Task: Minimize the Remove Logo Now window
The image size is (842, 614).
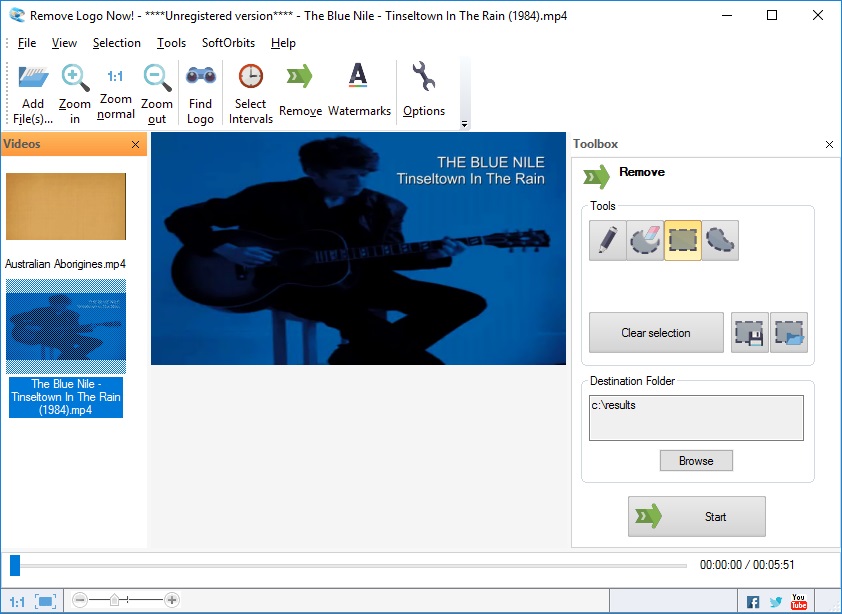Action: 727,15
